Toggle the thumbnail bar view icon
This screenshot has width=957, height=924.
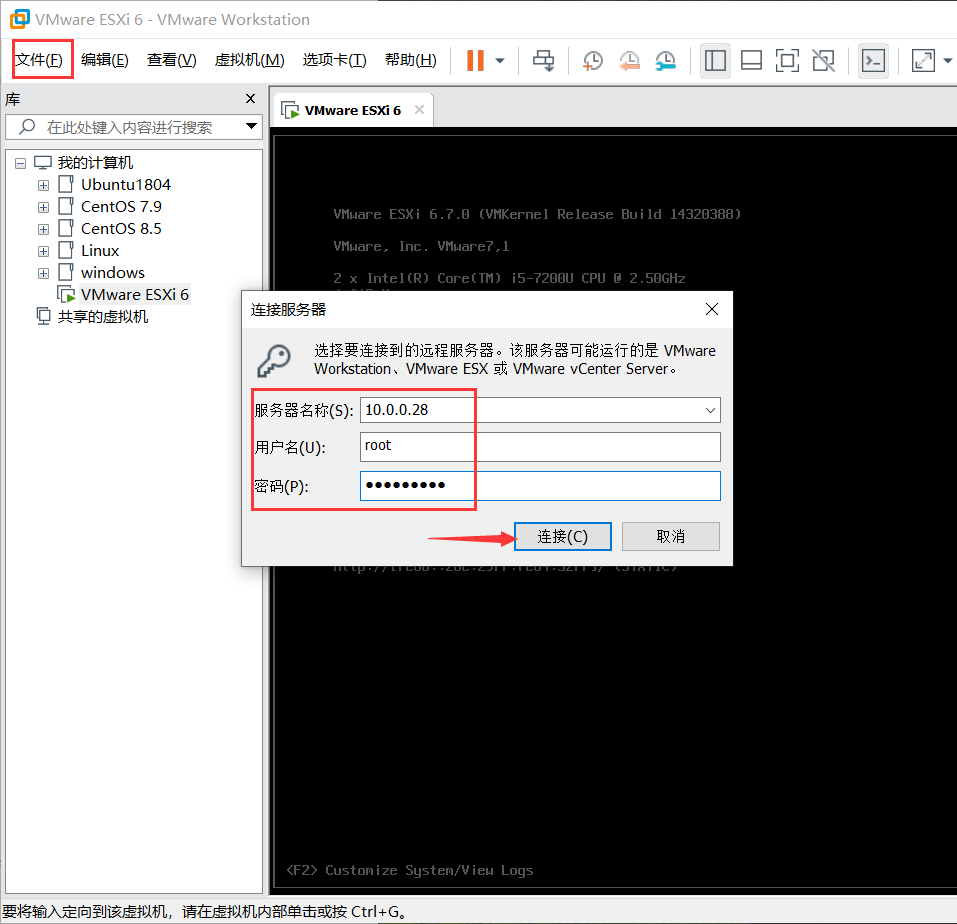(751, 60)
